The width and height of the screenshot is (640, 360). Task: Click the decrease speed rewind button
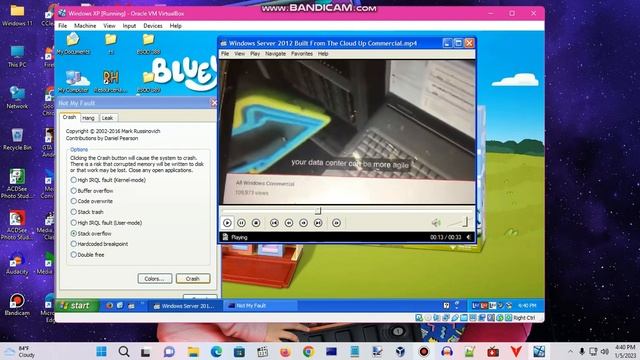[x=289, y=223]
